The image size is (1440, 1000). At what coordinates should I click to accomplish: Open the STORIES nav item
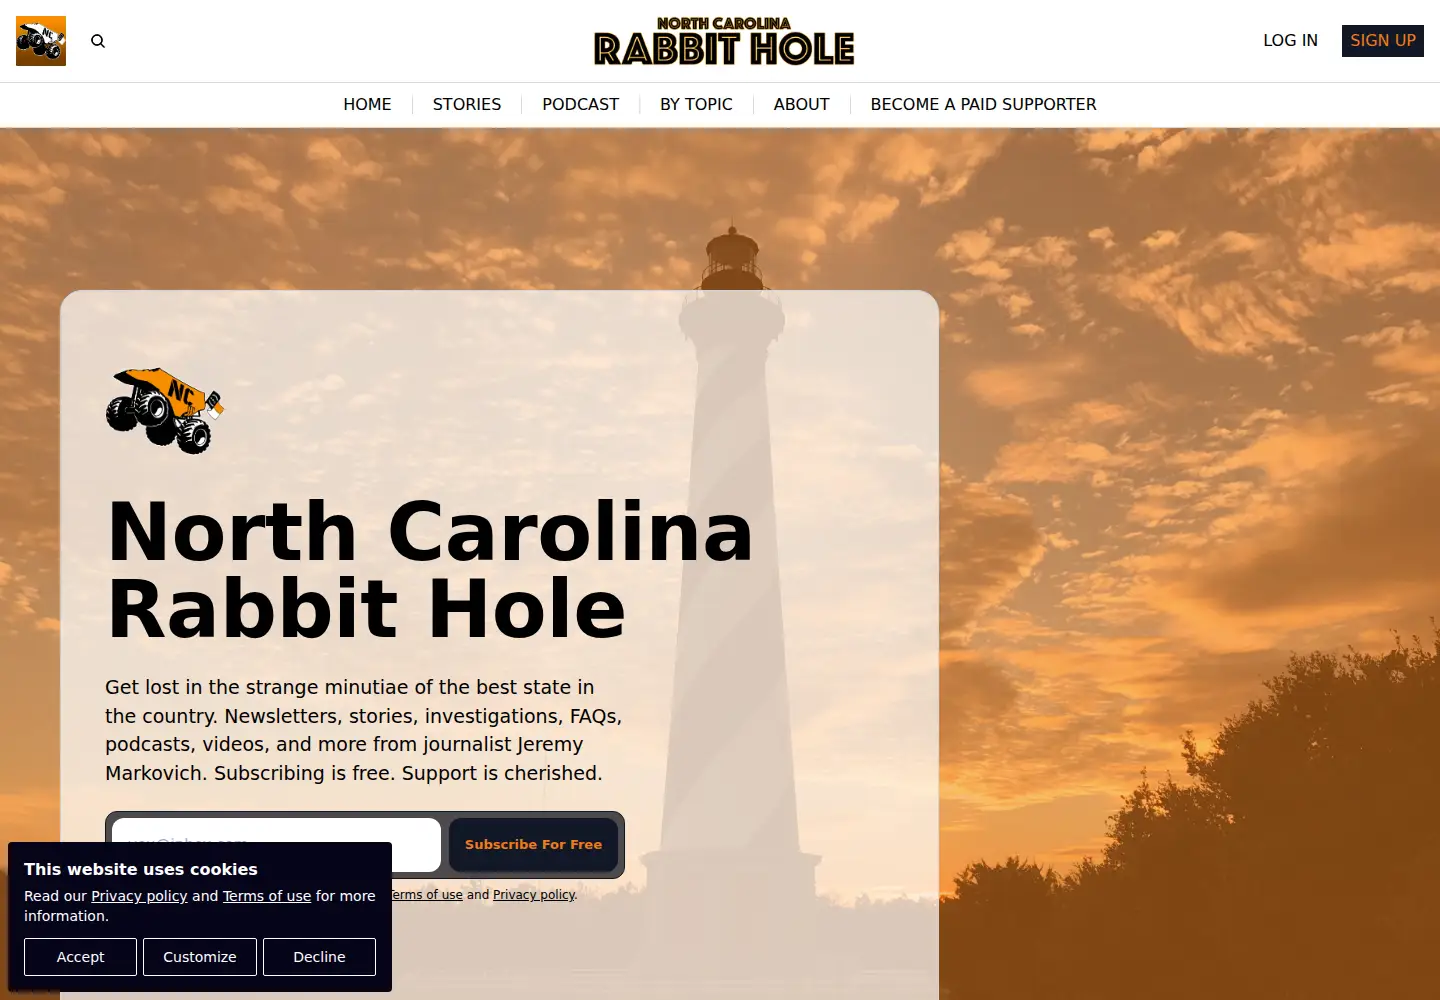coord(467,104)
